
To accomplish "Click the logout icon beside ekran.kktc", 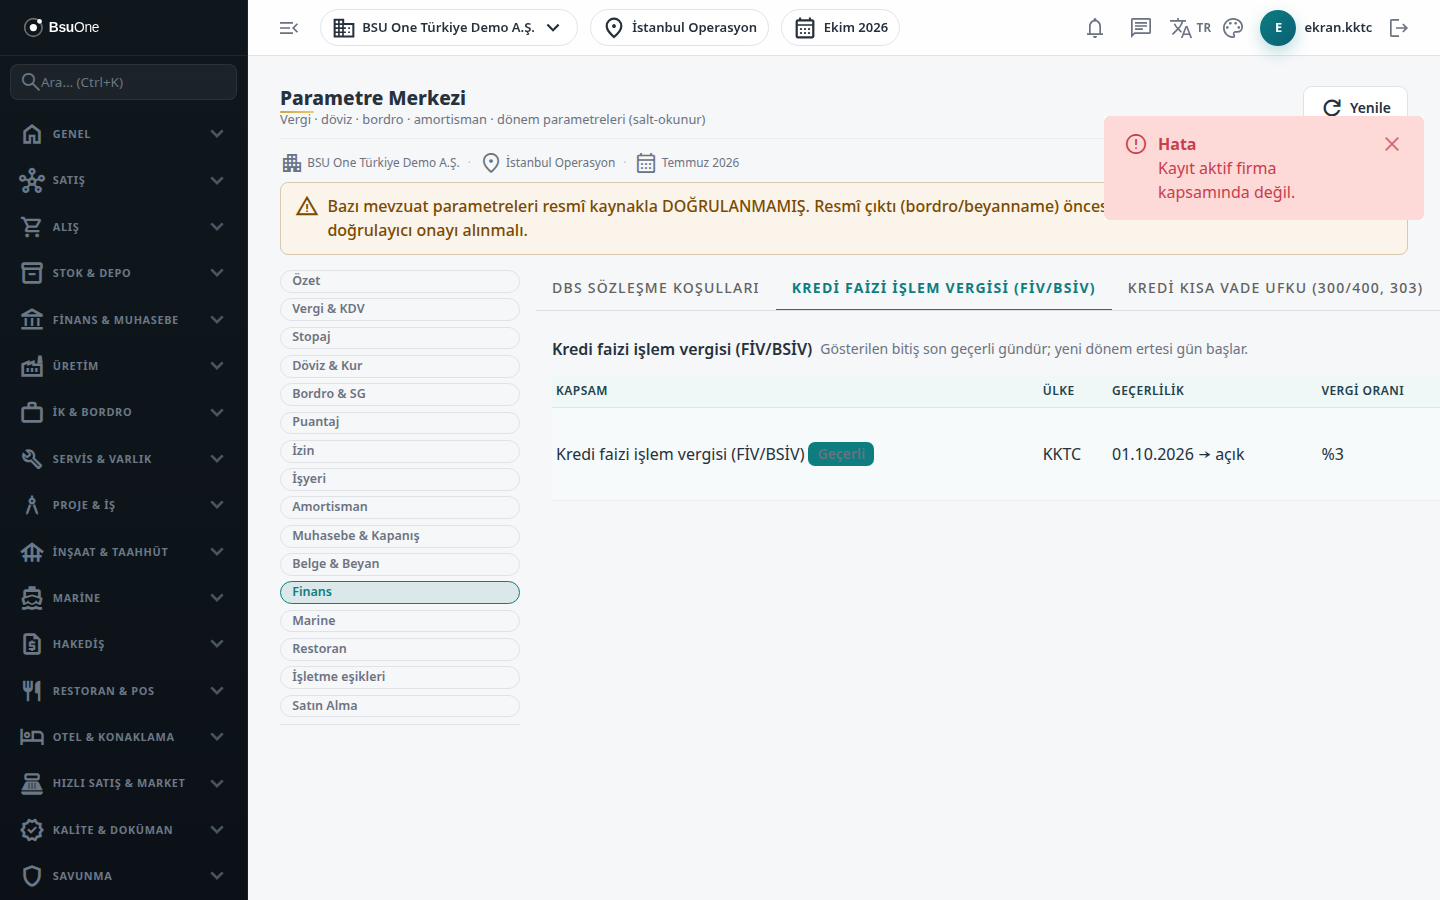I will [1399, 28].
